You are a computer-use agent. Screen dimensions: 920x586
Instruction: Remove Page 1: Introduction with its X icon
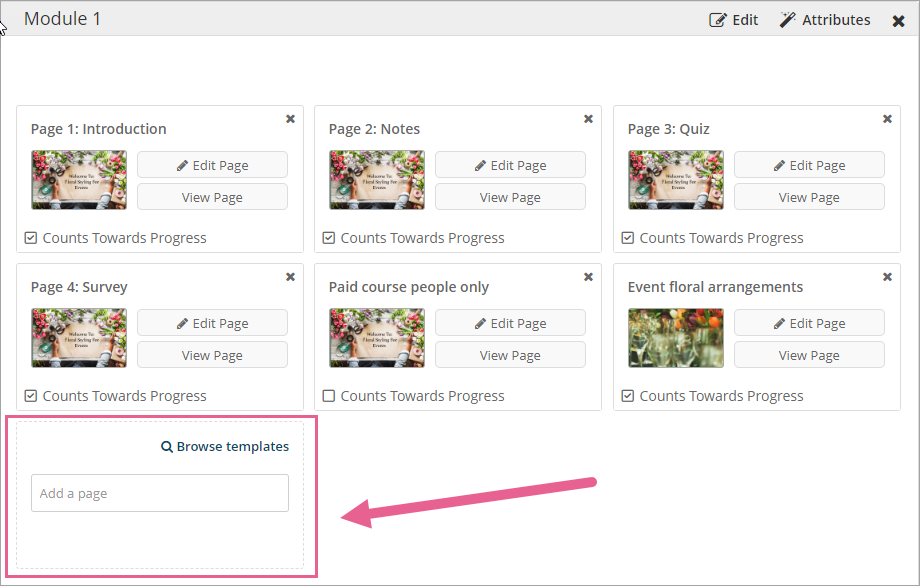click(x=290, y=119)
